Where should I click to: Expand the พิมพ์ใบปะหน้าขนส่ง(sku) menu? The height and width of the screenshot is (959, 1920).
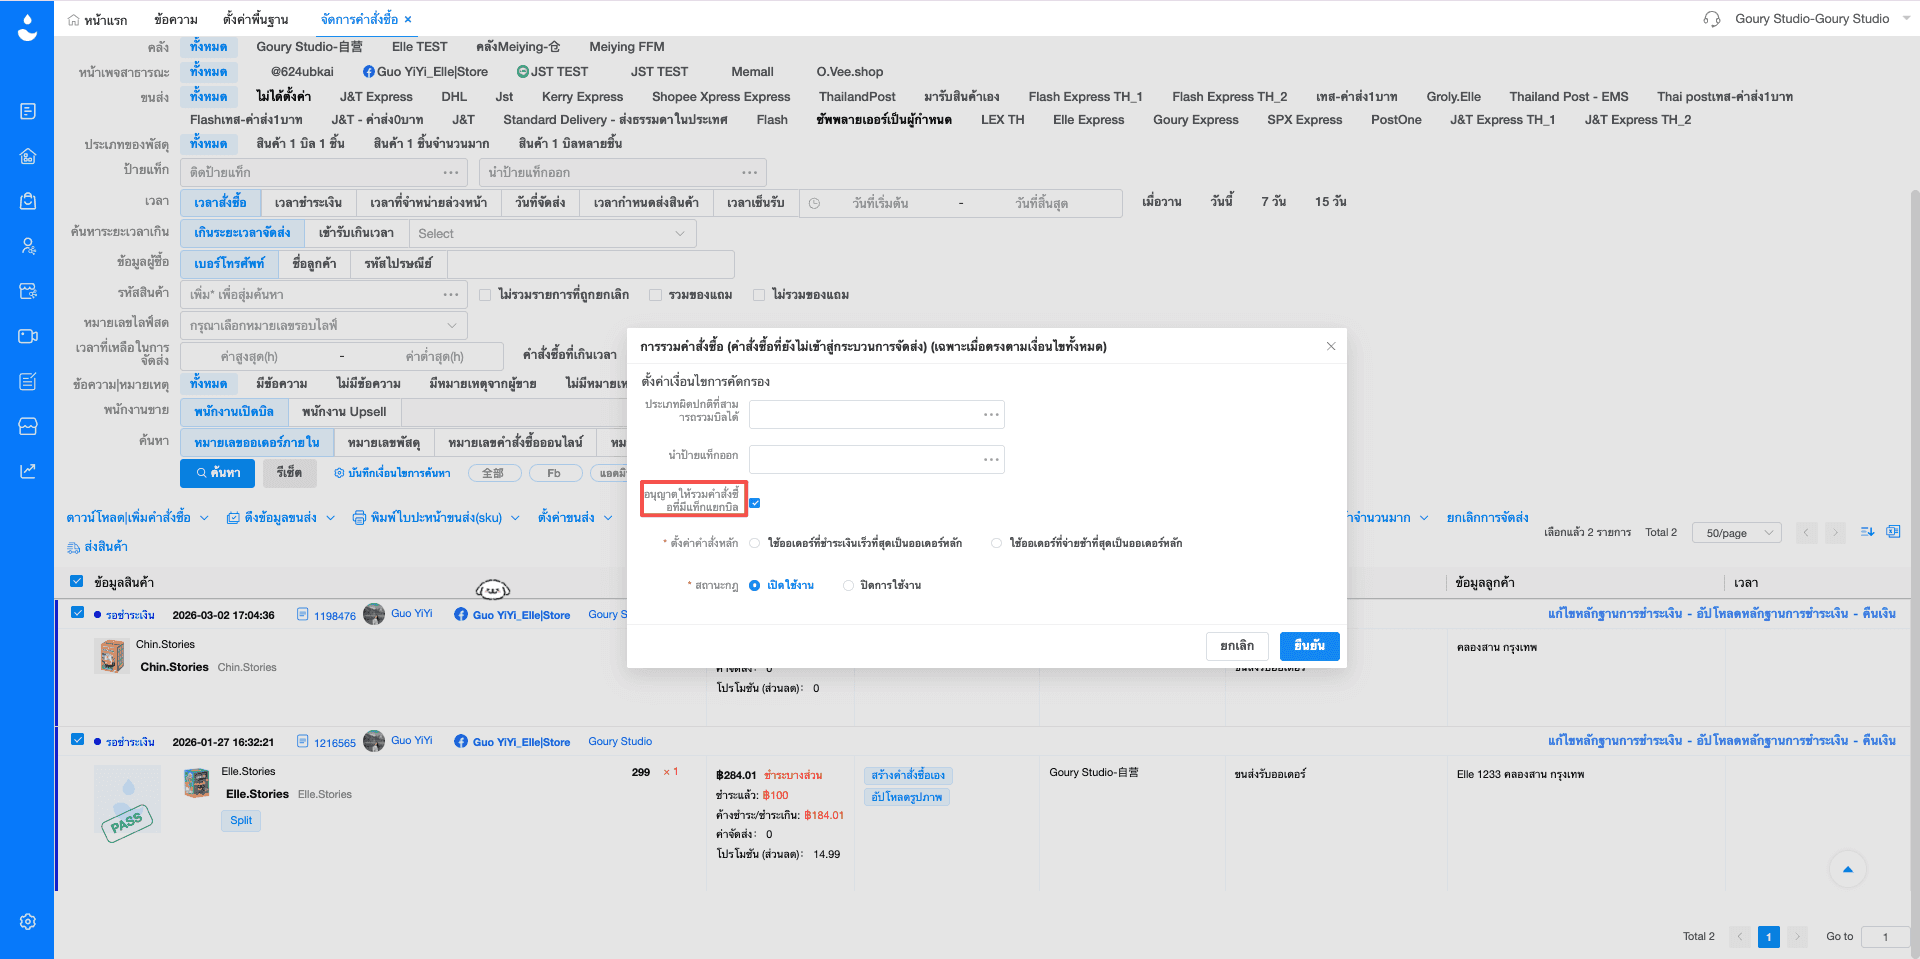(436, 518)
